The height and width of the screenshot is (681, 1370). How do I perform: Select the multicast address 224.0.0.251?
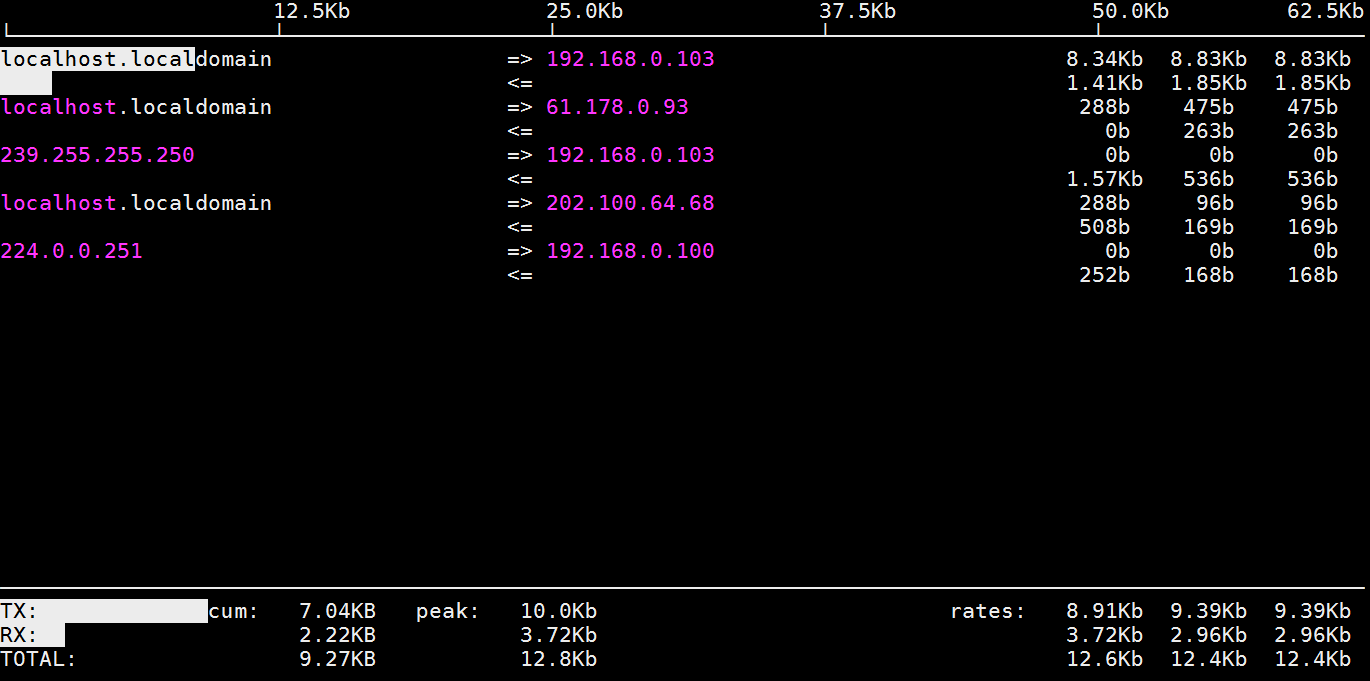coord(72,251)
